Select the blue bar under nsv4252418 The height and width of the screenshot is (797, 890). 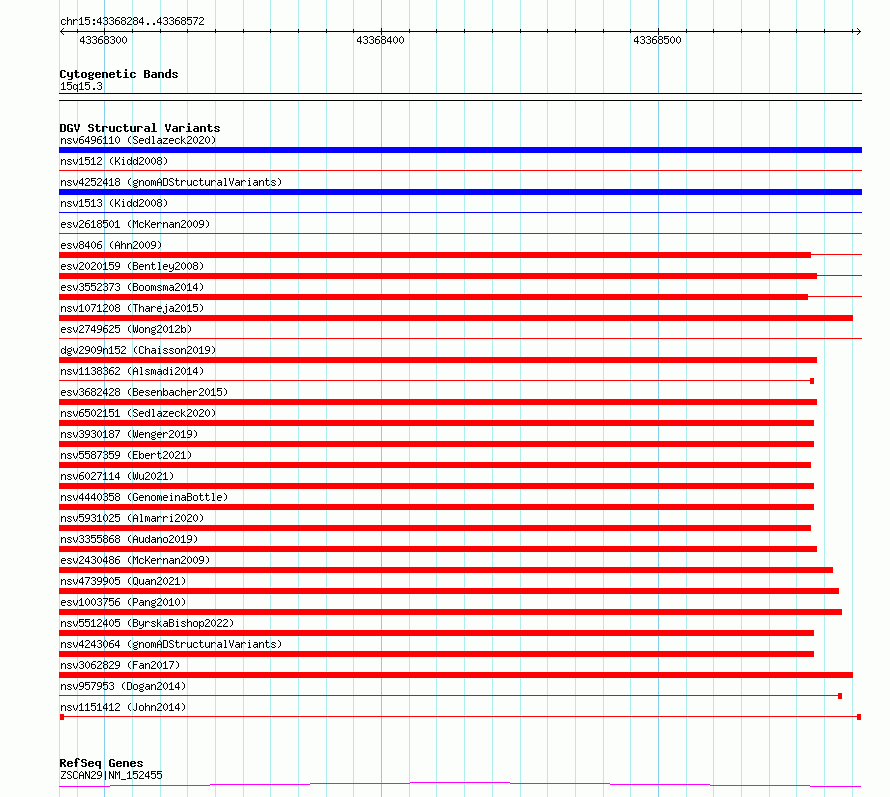coord(460,192)
